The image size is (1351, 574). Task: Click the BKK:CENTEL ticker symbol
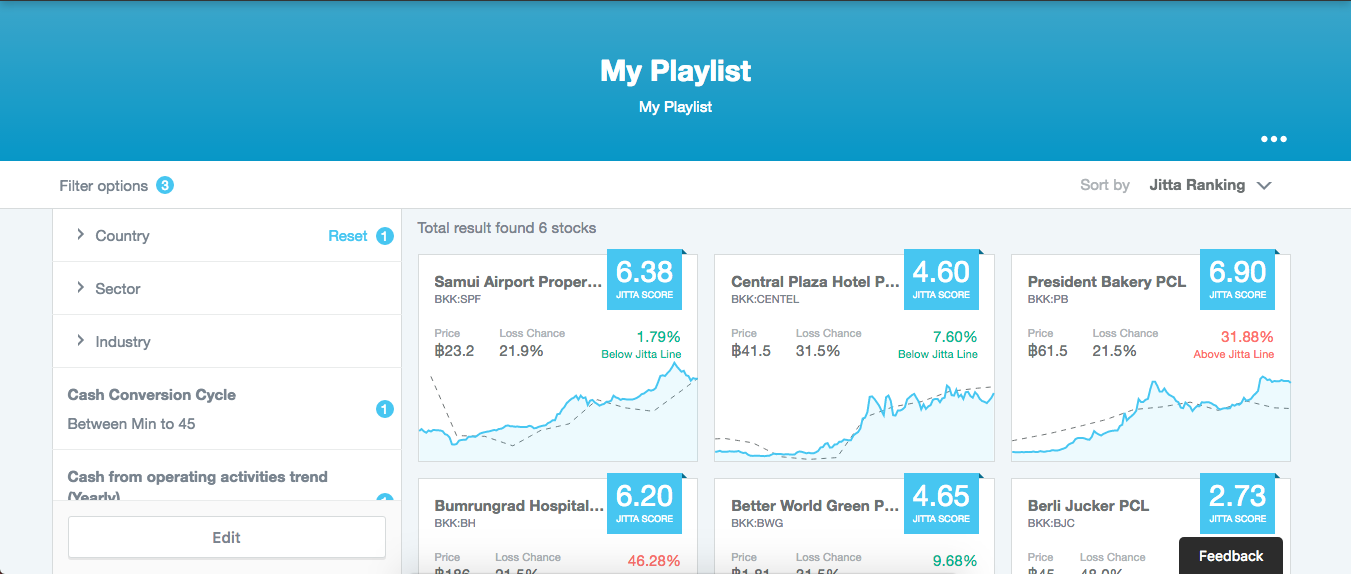click(765, 299)
